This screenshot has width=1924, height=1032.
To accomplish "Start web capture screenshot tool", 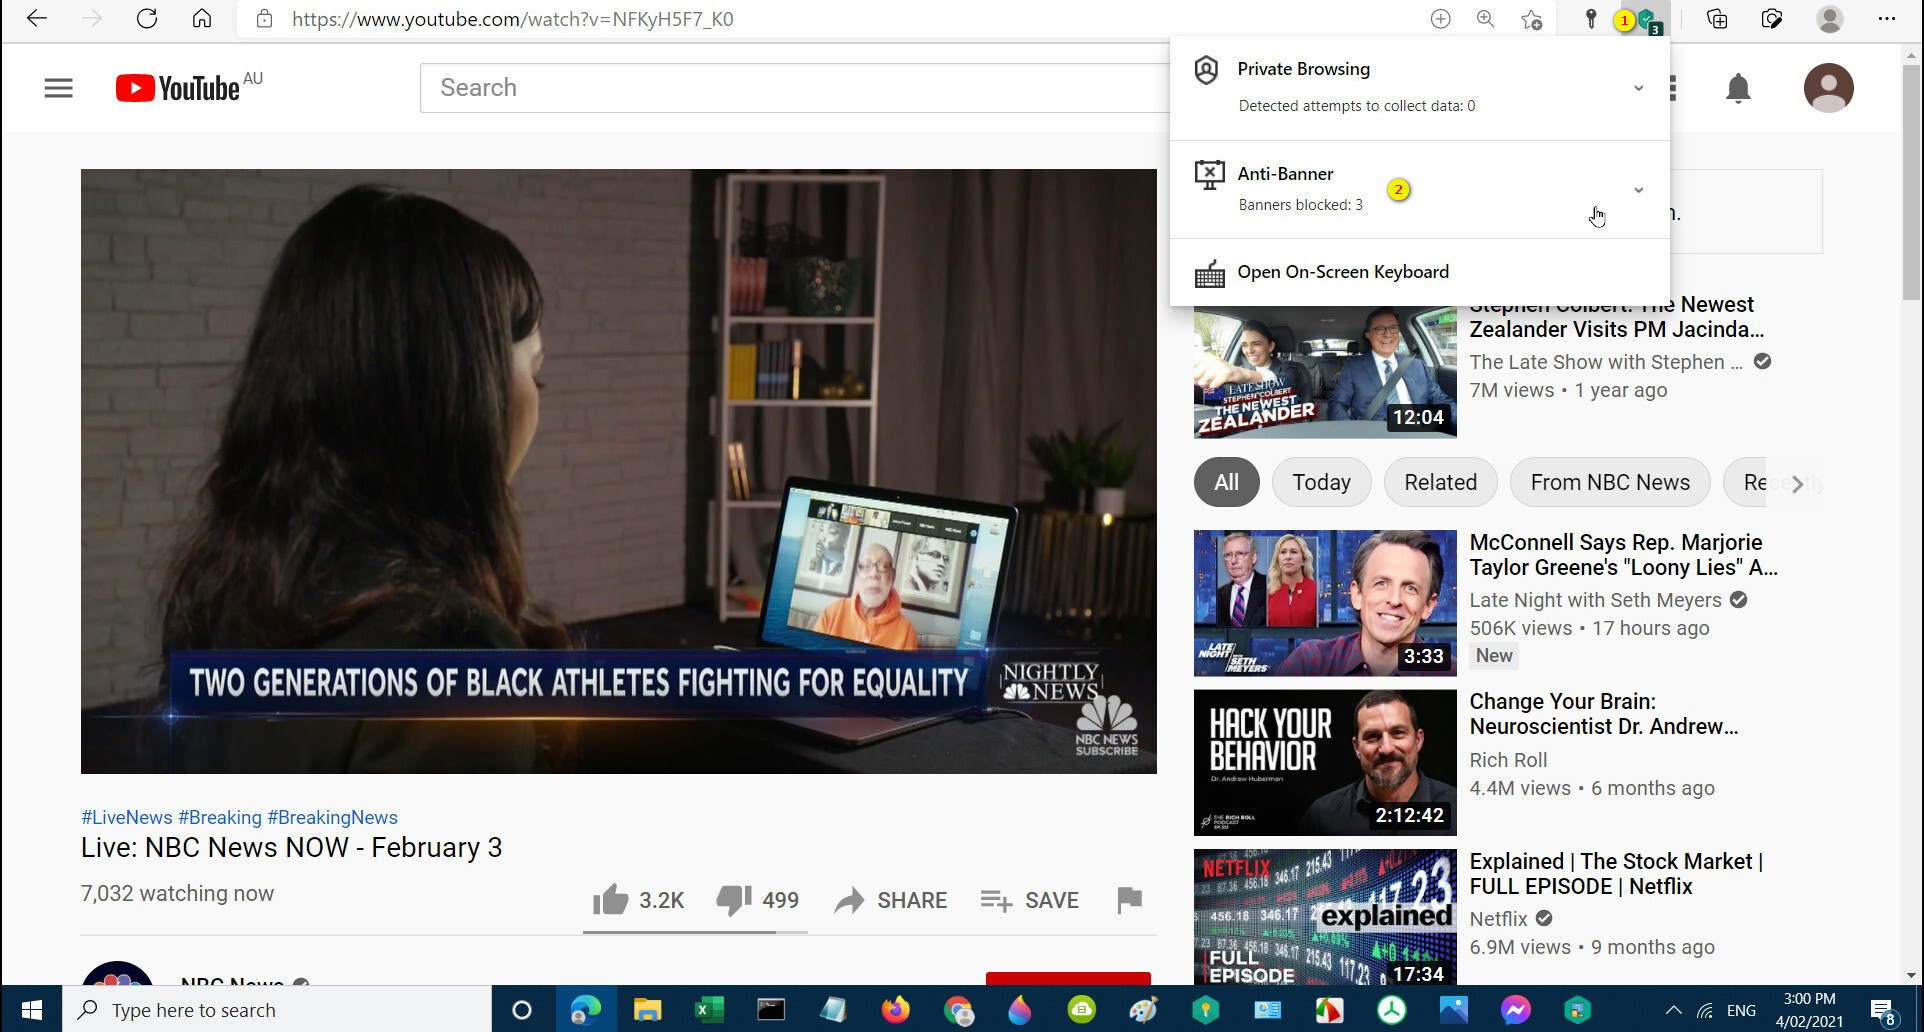I will click(x=1772, y=19).
